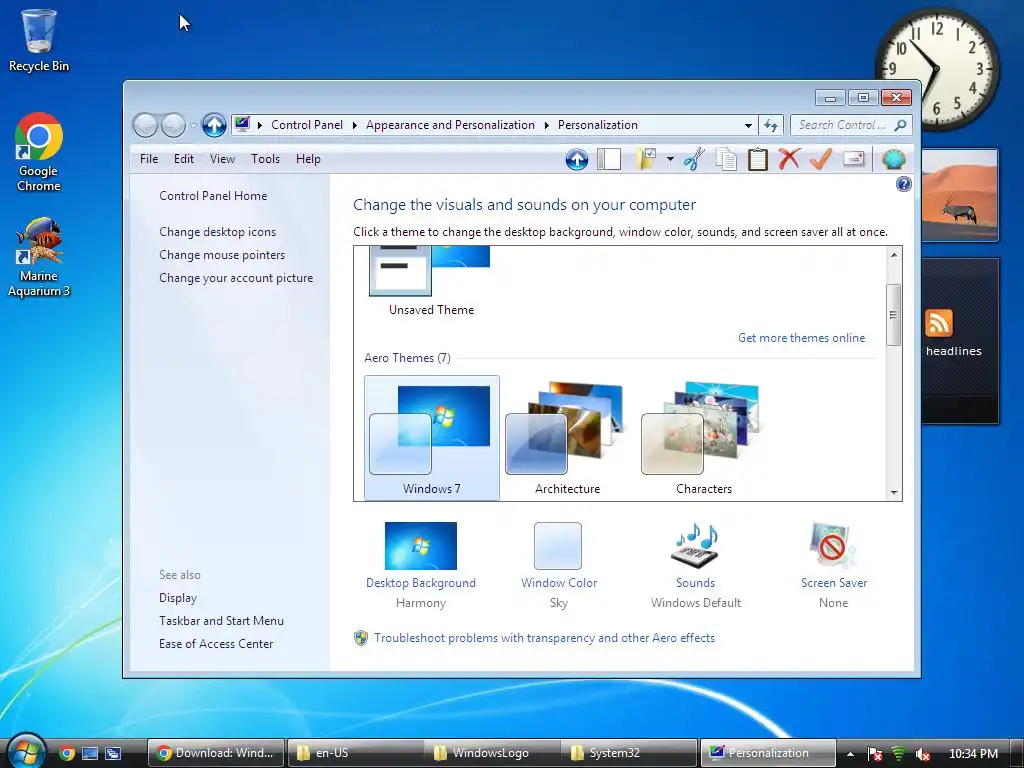
Task: Click the Control Panel breadcrumb
Action: point(307,125)
